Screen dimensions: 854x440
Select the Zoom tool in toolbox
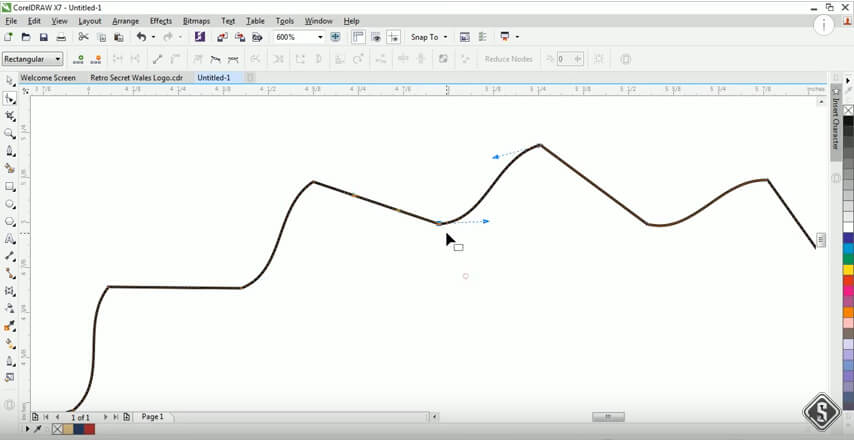[10, 133]
